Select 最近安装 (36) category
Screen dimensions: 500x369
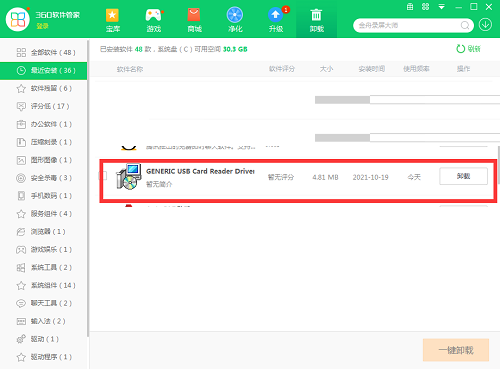[43, 70]
